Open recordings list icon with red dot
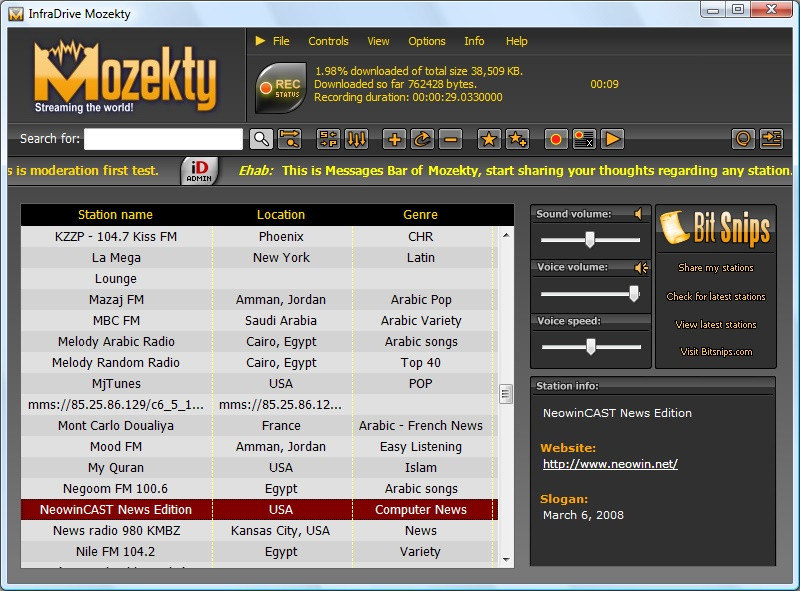The image size is (800, 591). point(584,139)
